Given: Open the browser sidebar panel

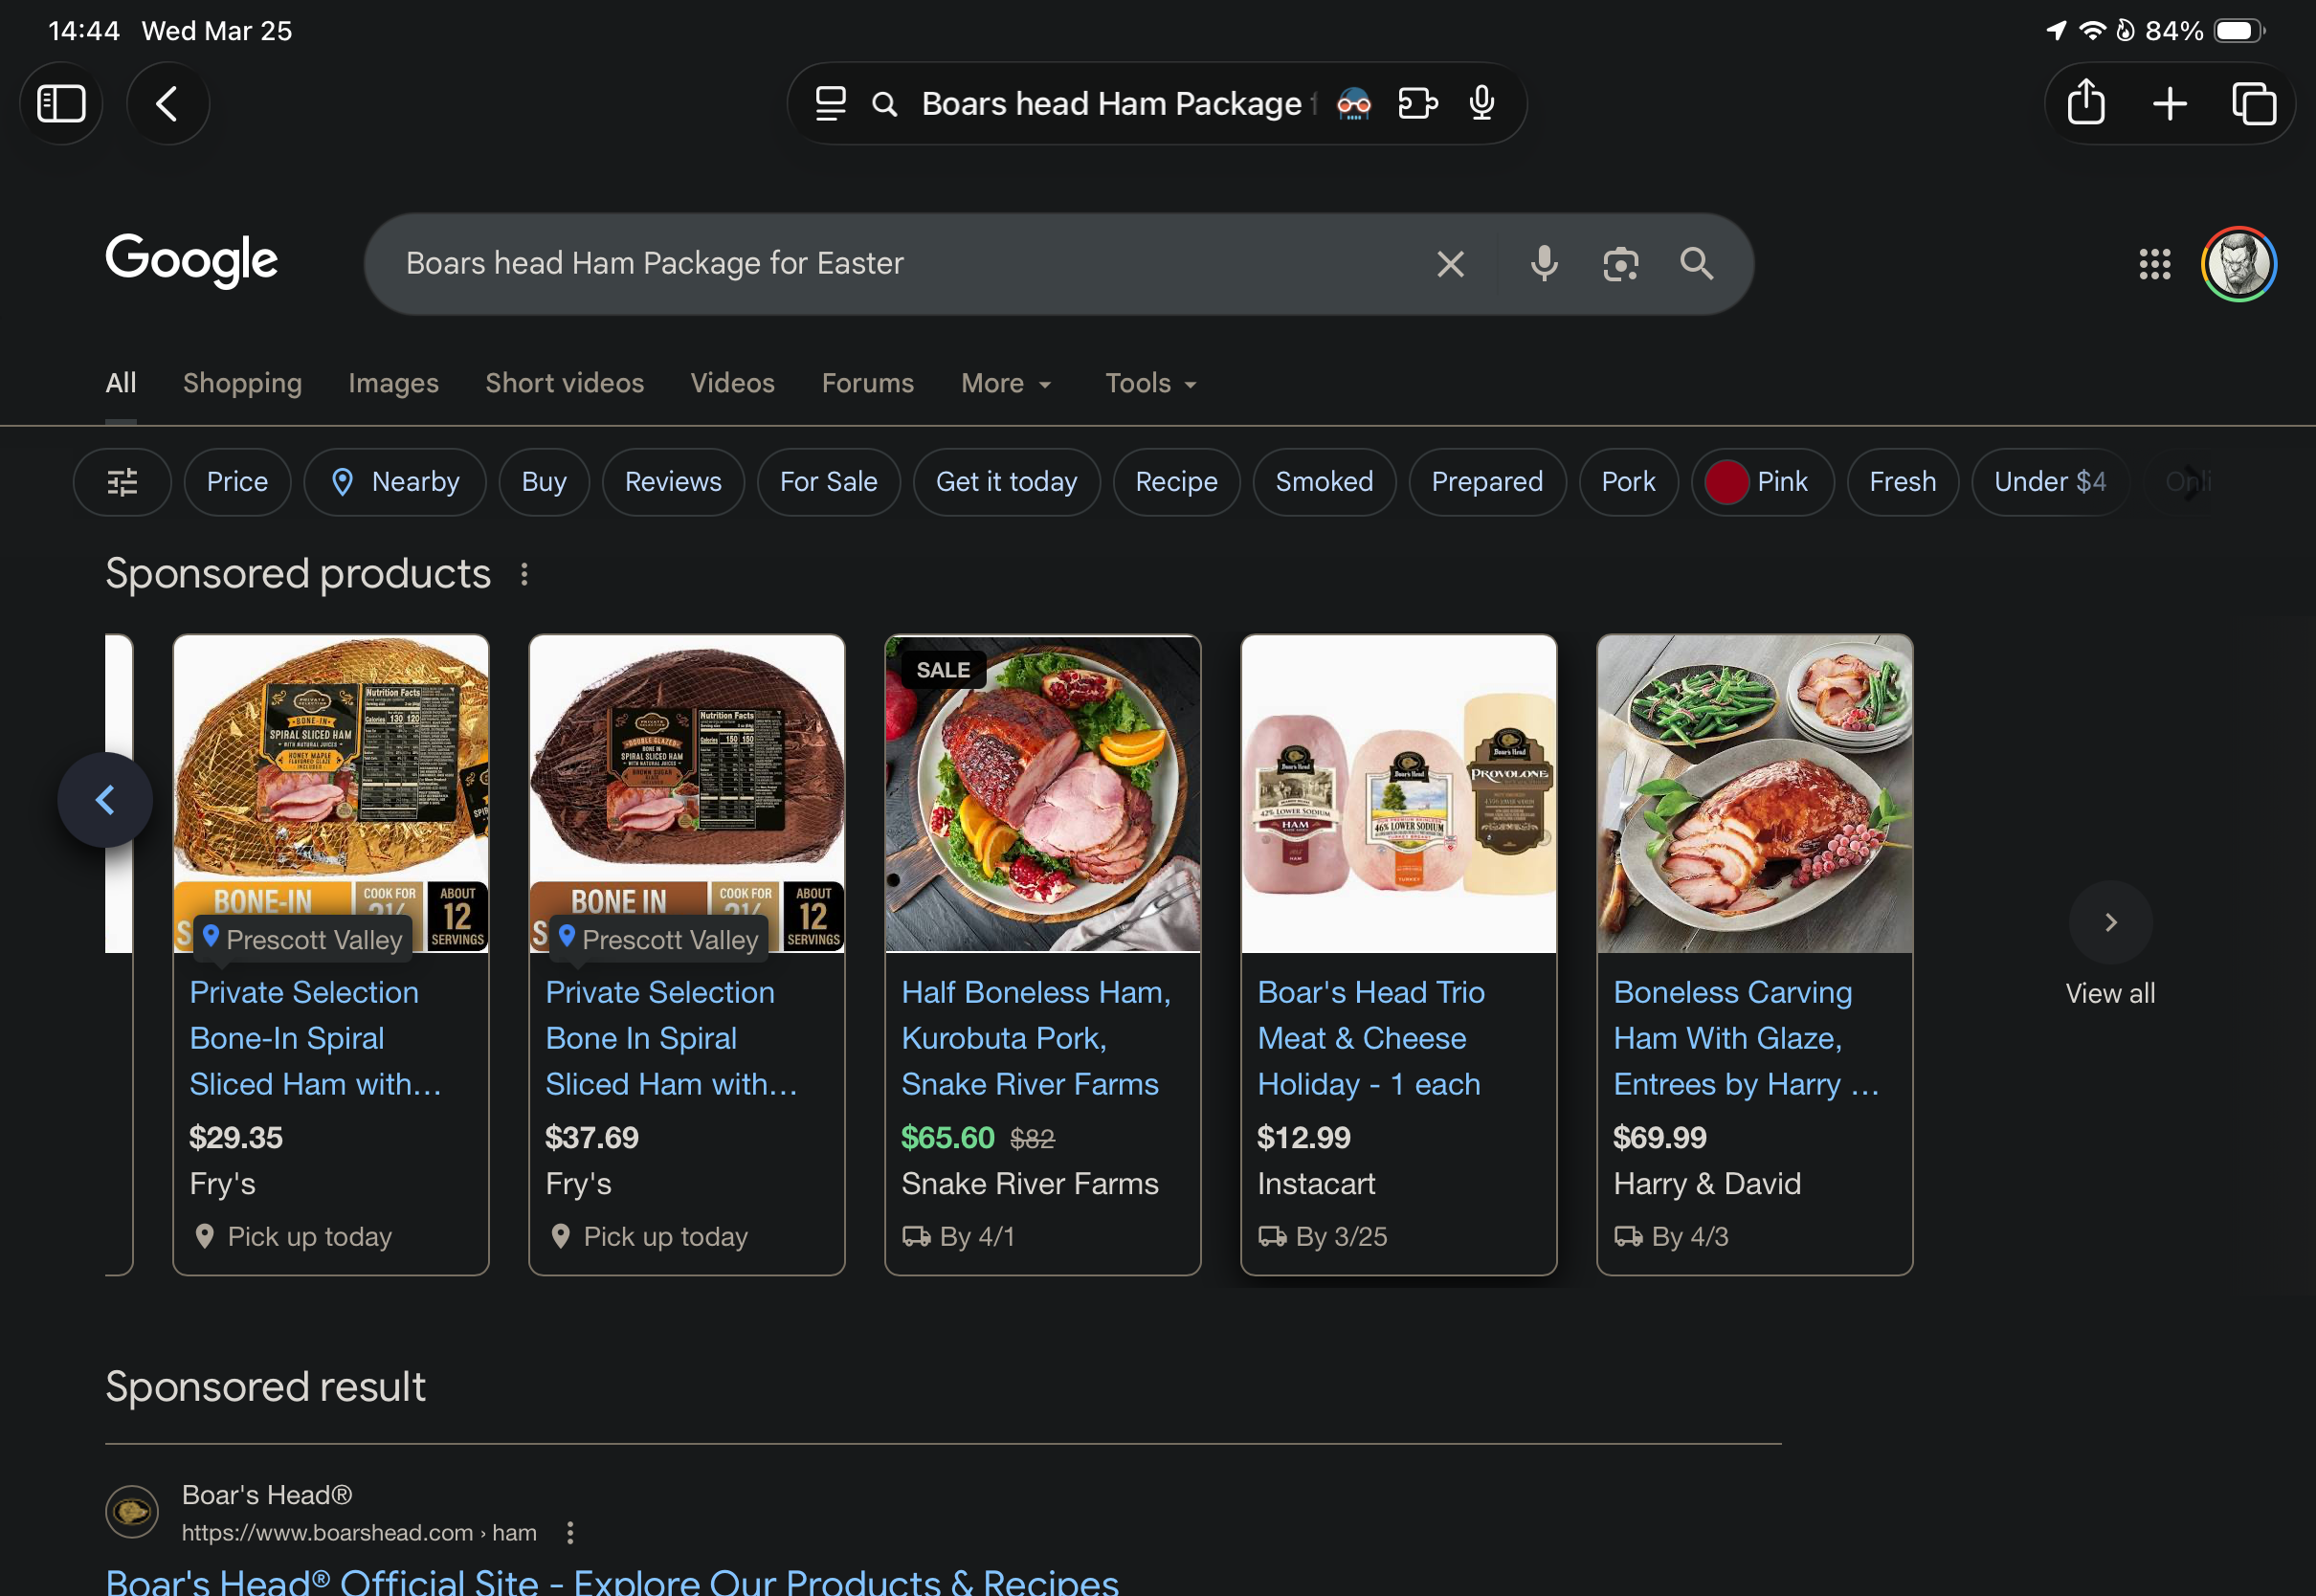Looking at the screenshot, I should 61,103.
